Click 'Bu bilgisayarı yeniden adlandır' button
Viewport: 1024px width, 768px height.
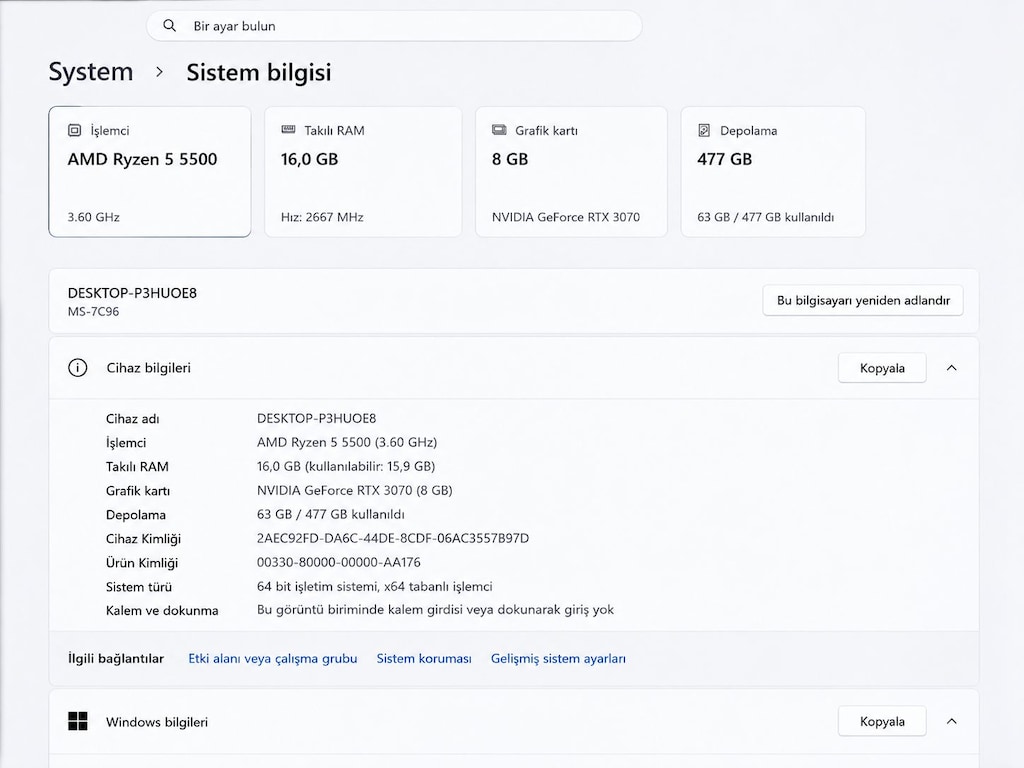click(x=863, y=300)
